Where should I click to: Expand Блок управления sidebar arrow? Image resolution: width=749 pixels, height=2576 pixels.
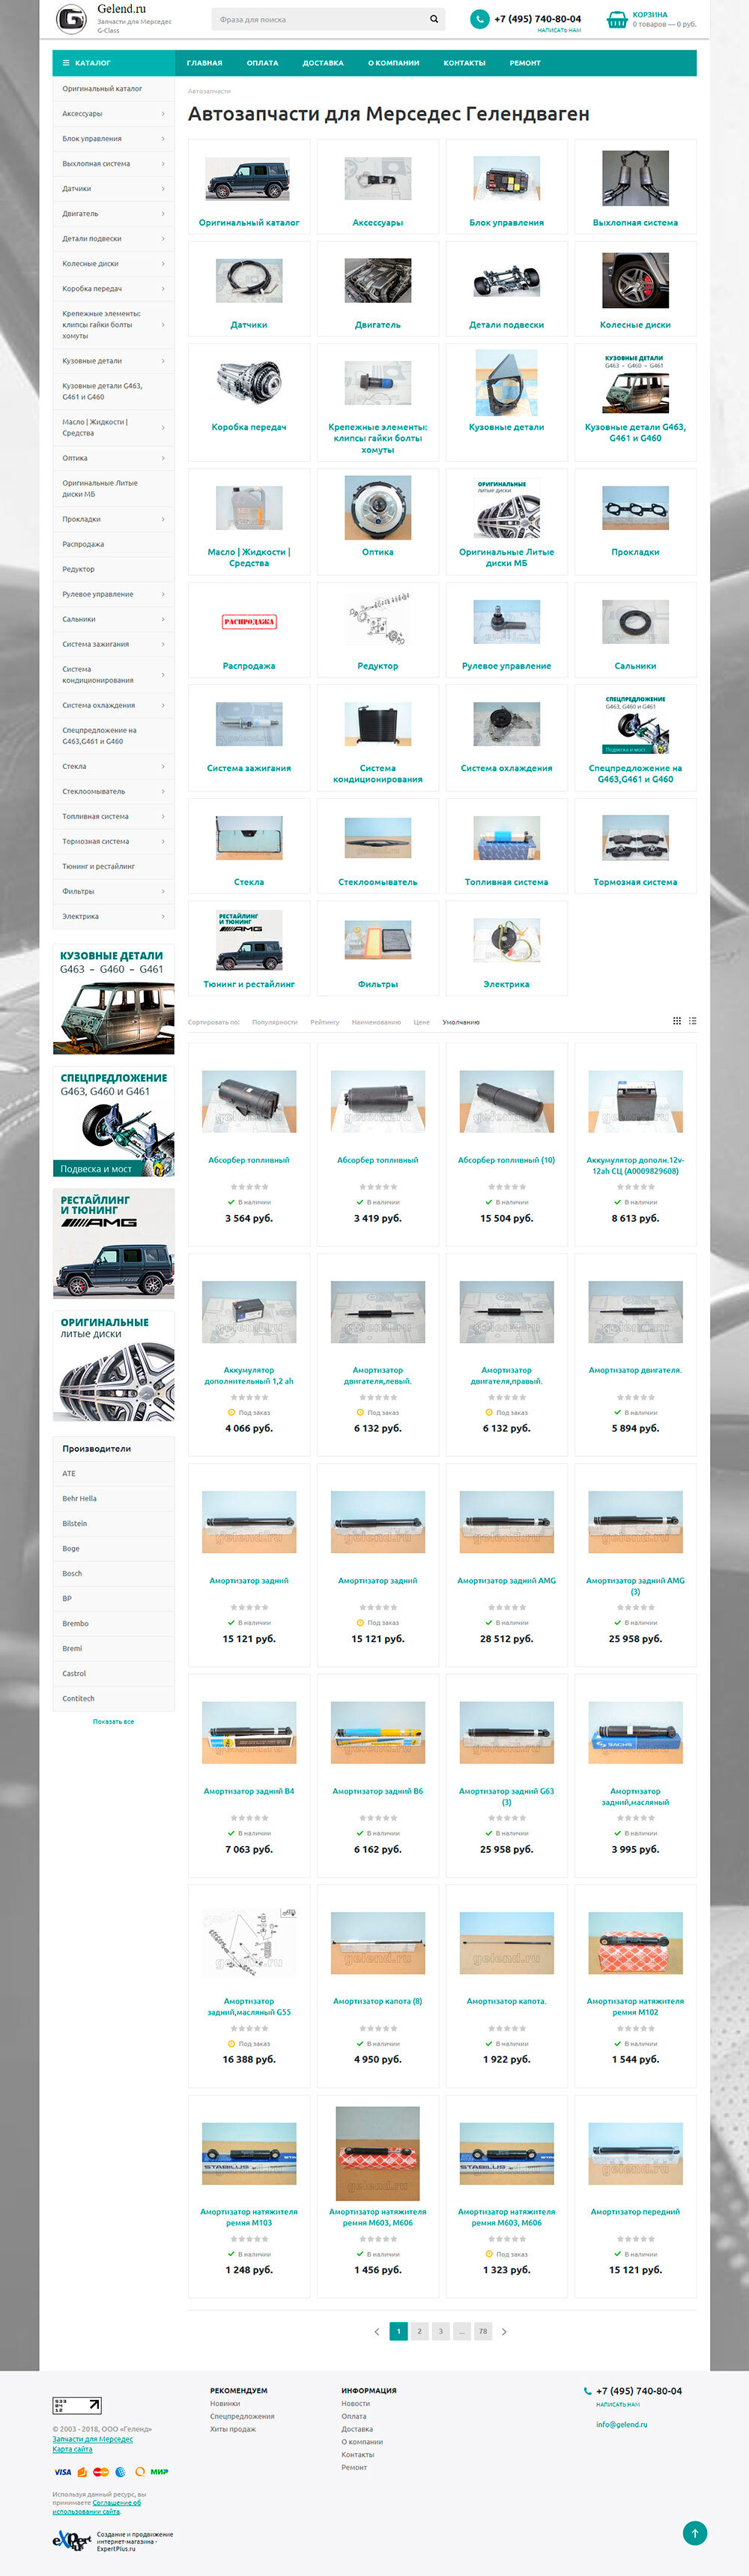pyautogui.click(x=163, y=139)
